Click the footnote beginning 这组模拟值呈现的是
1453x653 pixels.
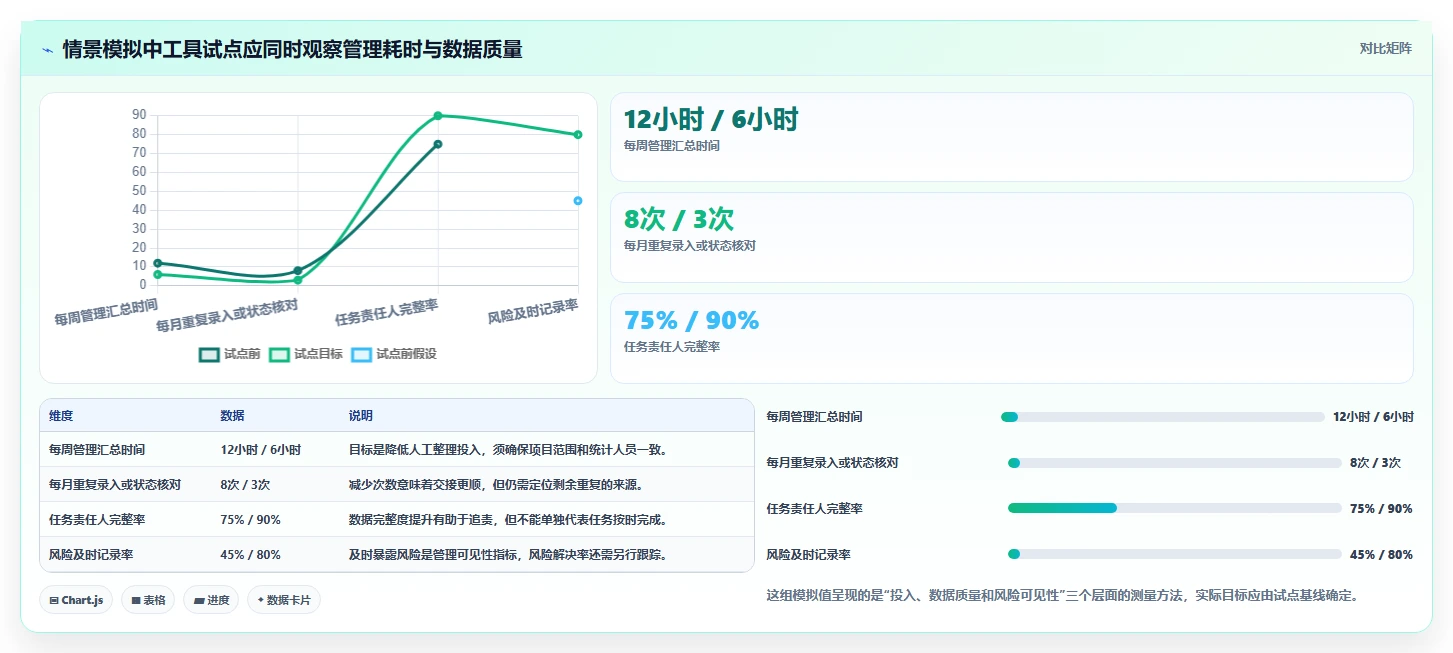1062,596
